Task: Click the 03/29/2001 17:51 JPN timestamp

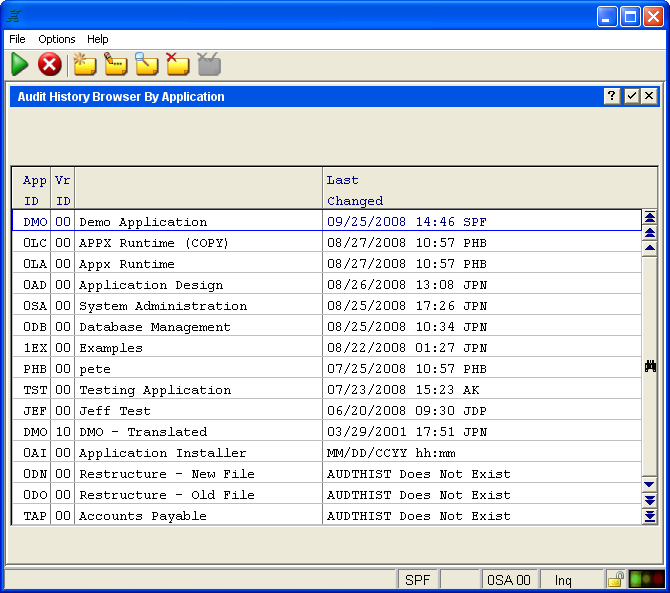Action: click(x=406, y=431)
